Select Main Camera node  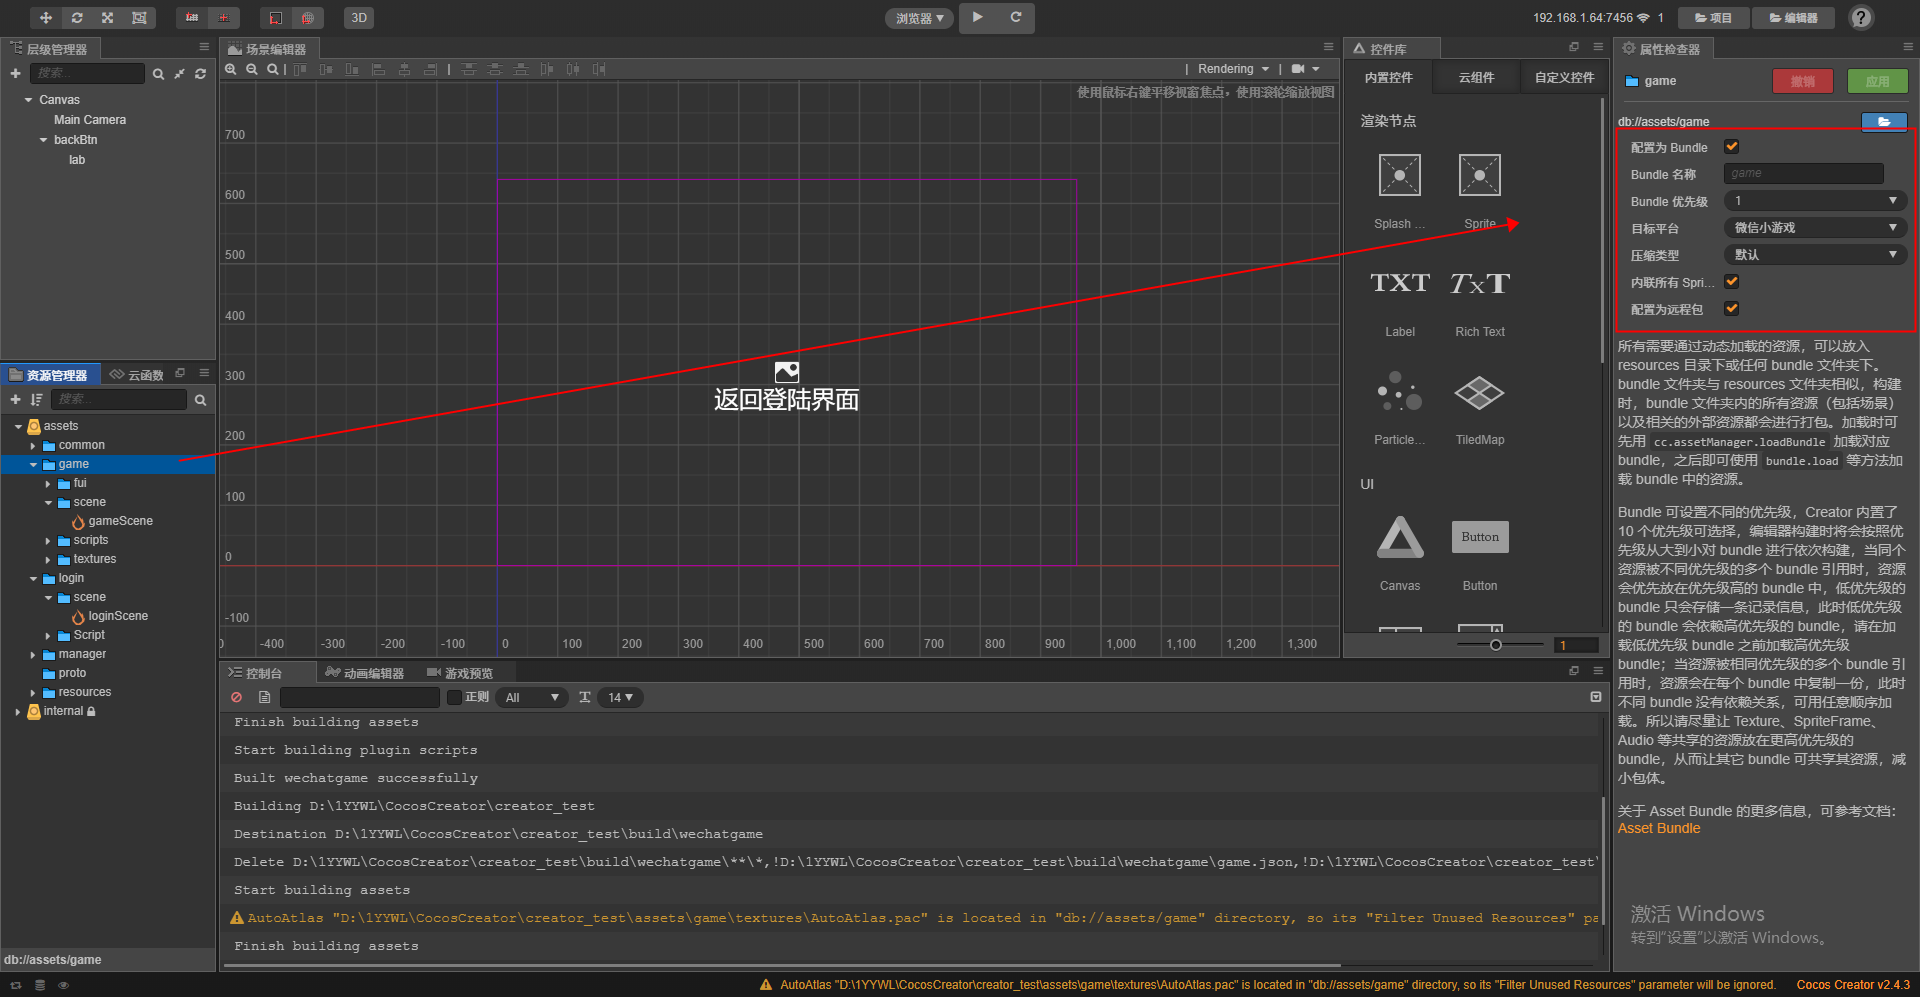(x=90, y=120)
